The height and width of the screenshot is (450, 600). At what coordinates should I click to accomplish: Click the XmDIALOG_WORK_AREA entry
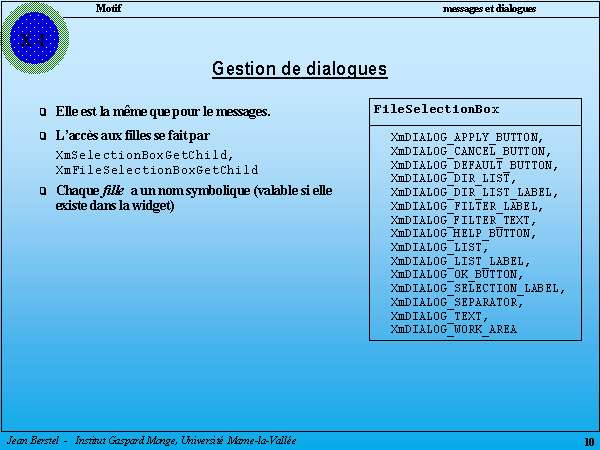[x=454, y=329]
